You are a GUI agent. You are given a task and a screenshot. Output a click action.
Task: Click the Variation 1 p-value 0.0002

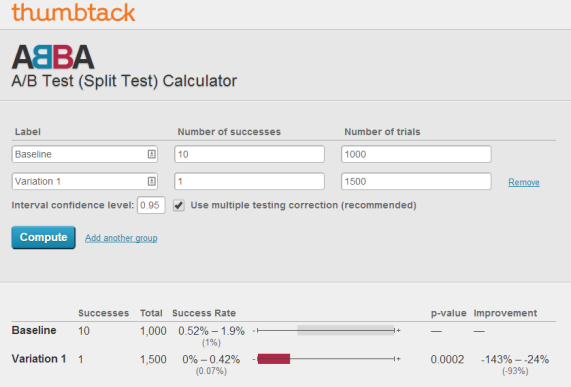click(x=447, y=360)
